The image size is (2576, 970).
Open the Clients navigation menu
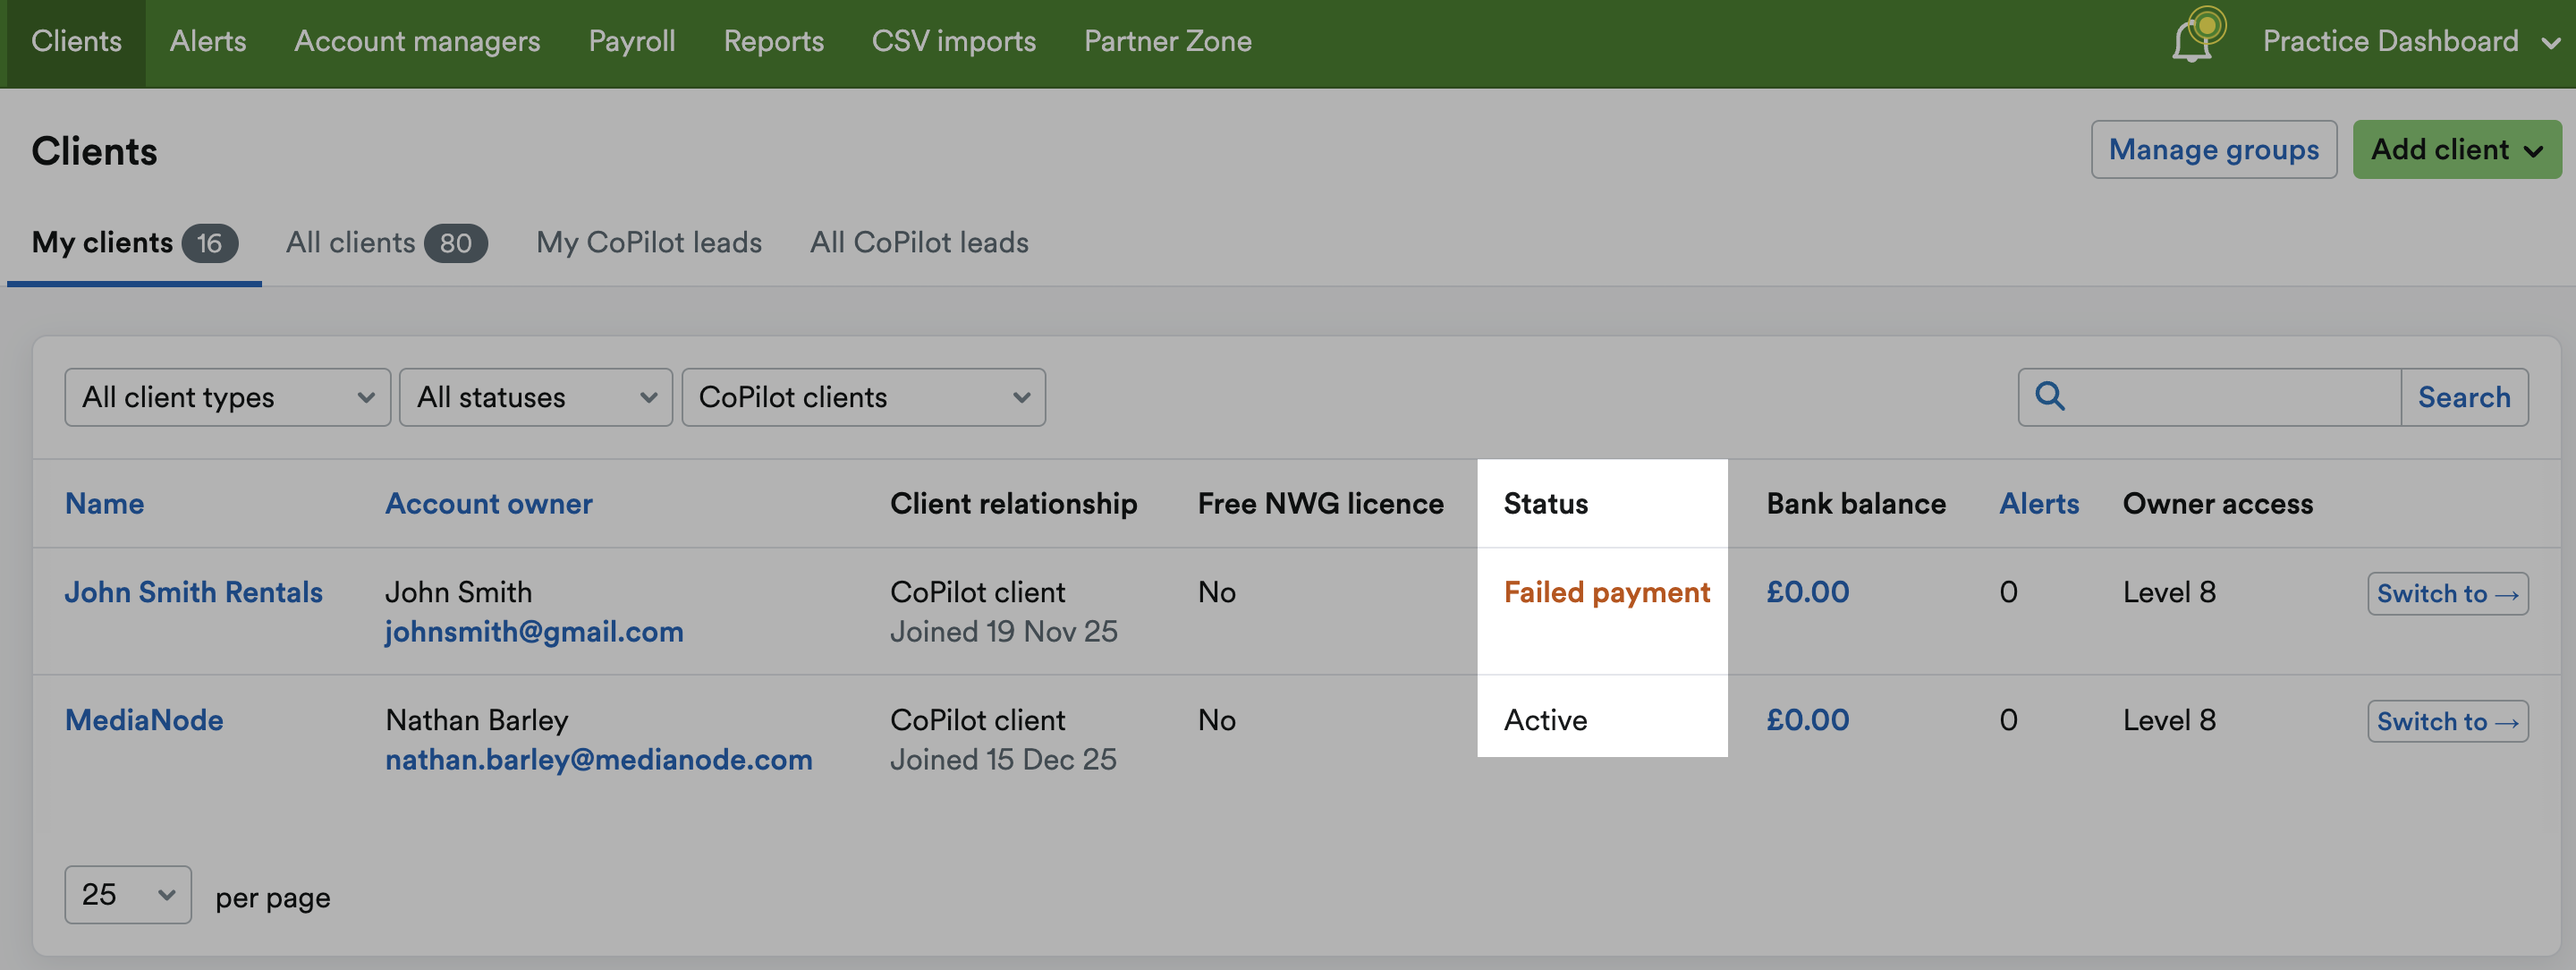(76, 41)
